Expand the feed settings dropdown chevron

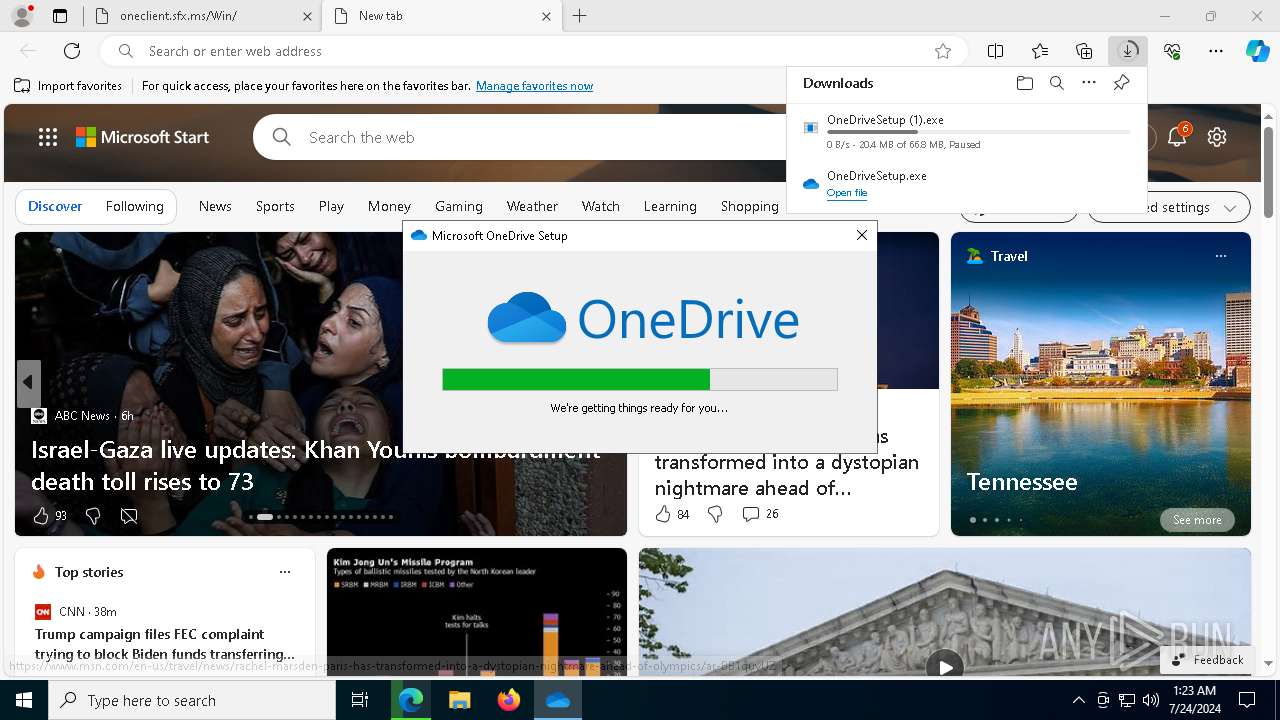point(1230,207)
